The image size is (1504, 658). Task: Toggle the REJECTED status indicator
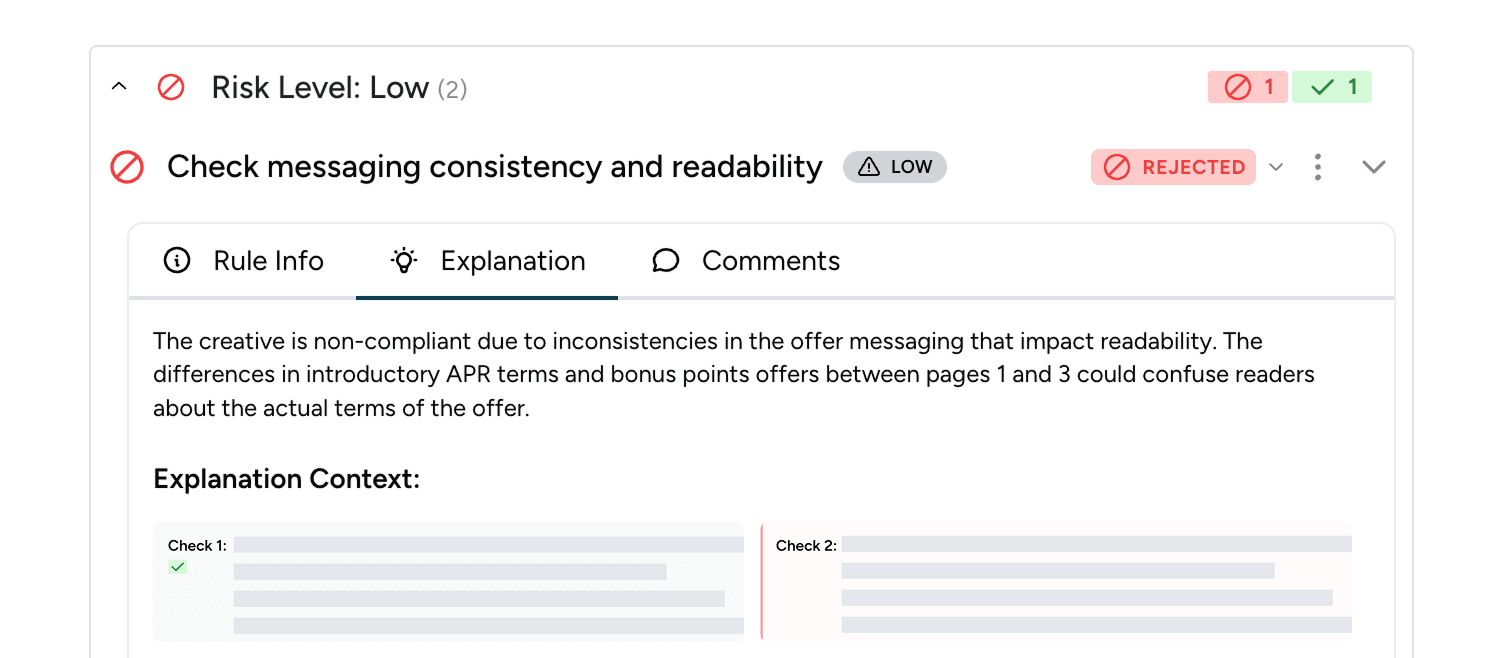click(x=1173, y=167)
